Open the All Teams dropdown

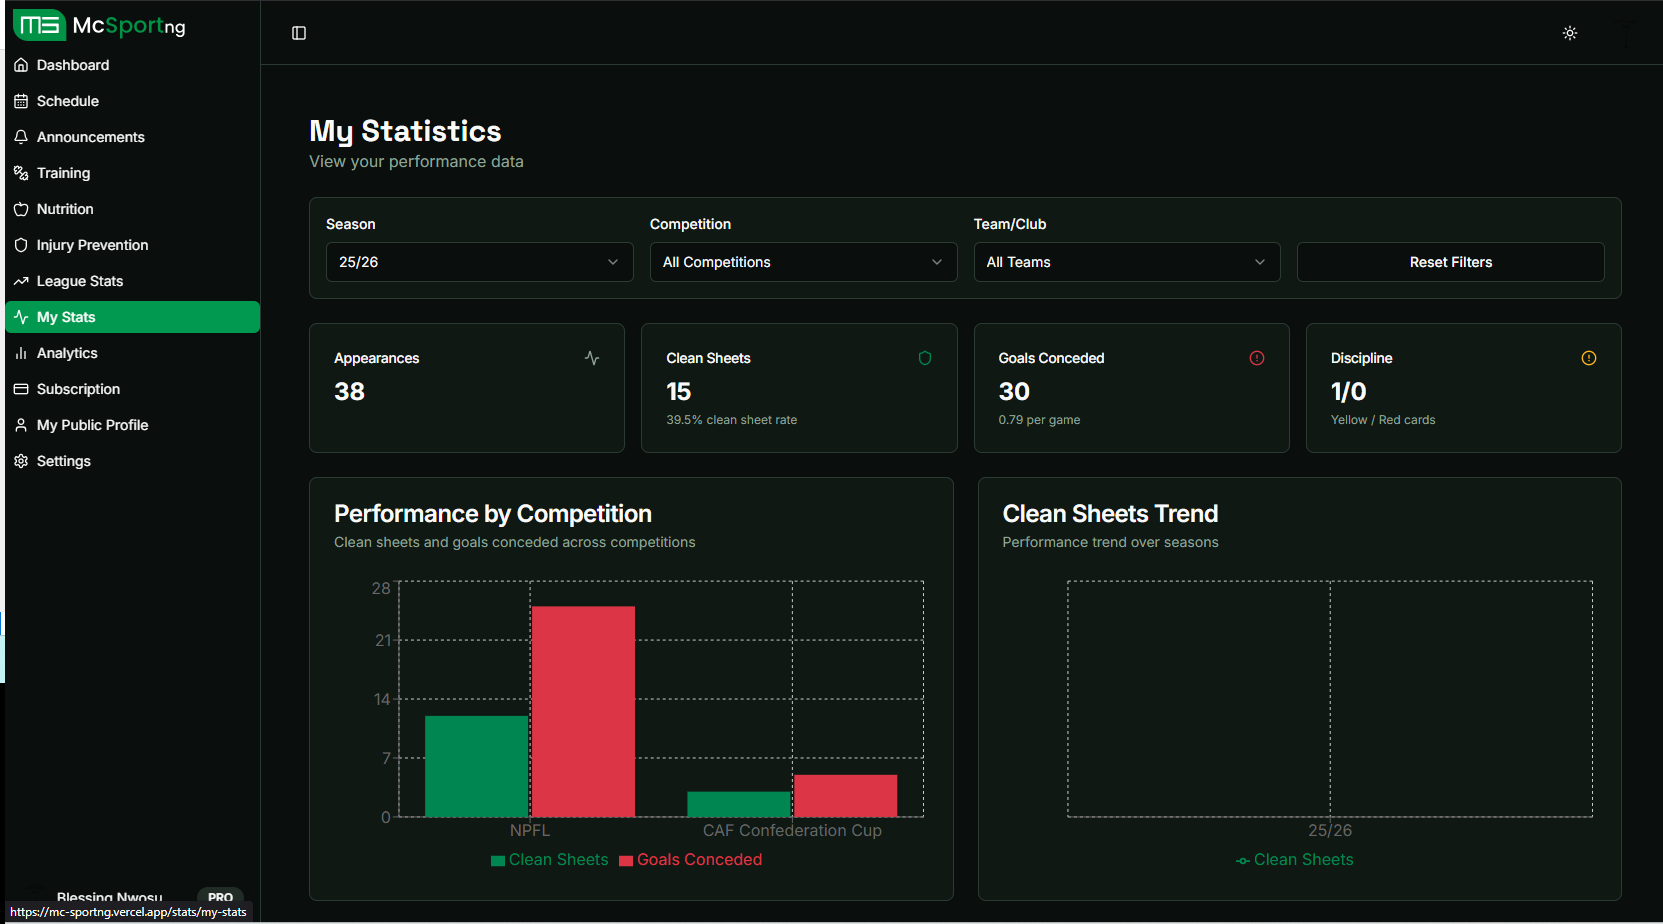[1126, 262]
